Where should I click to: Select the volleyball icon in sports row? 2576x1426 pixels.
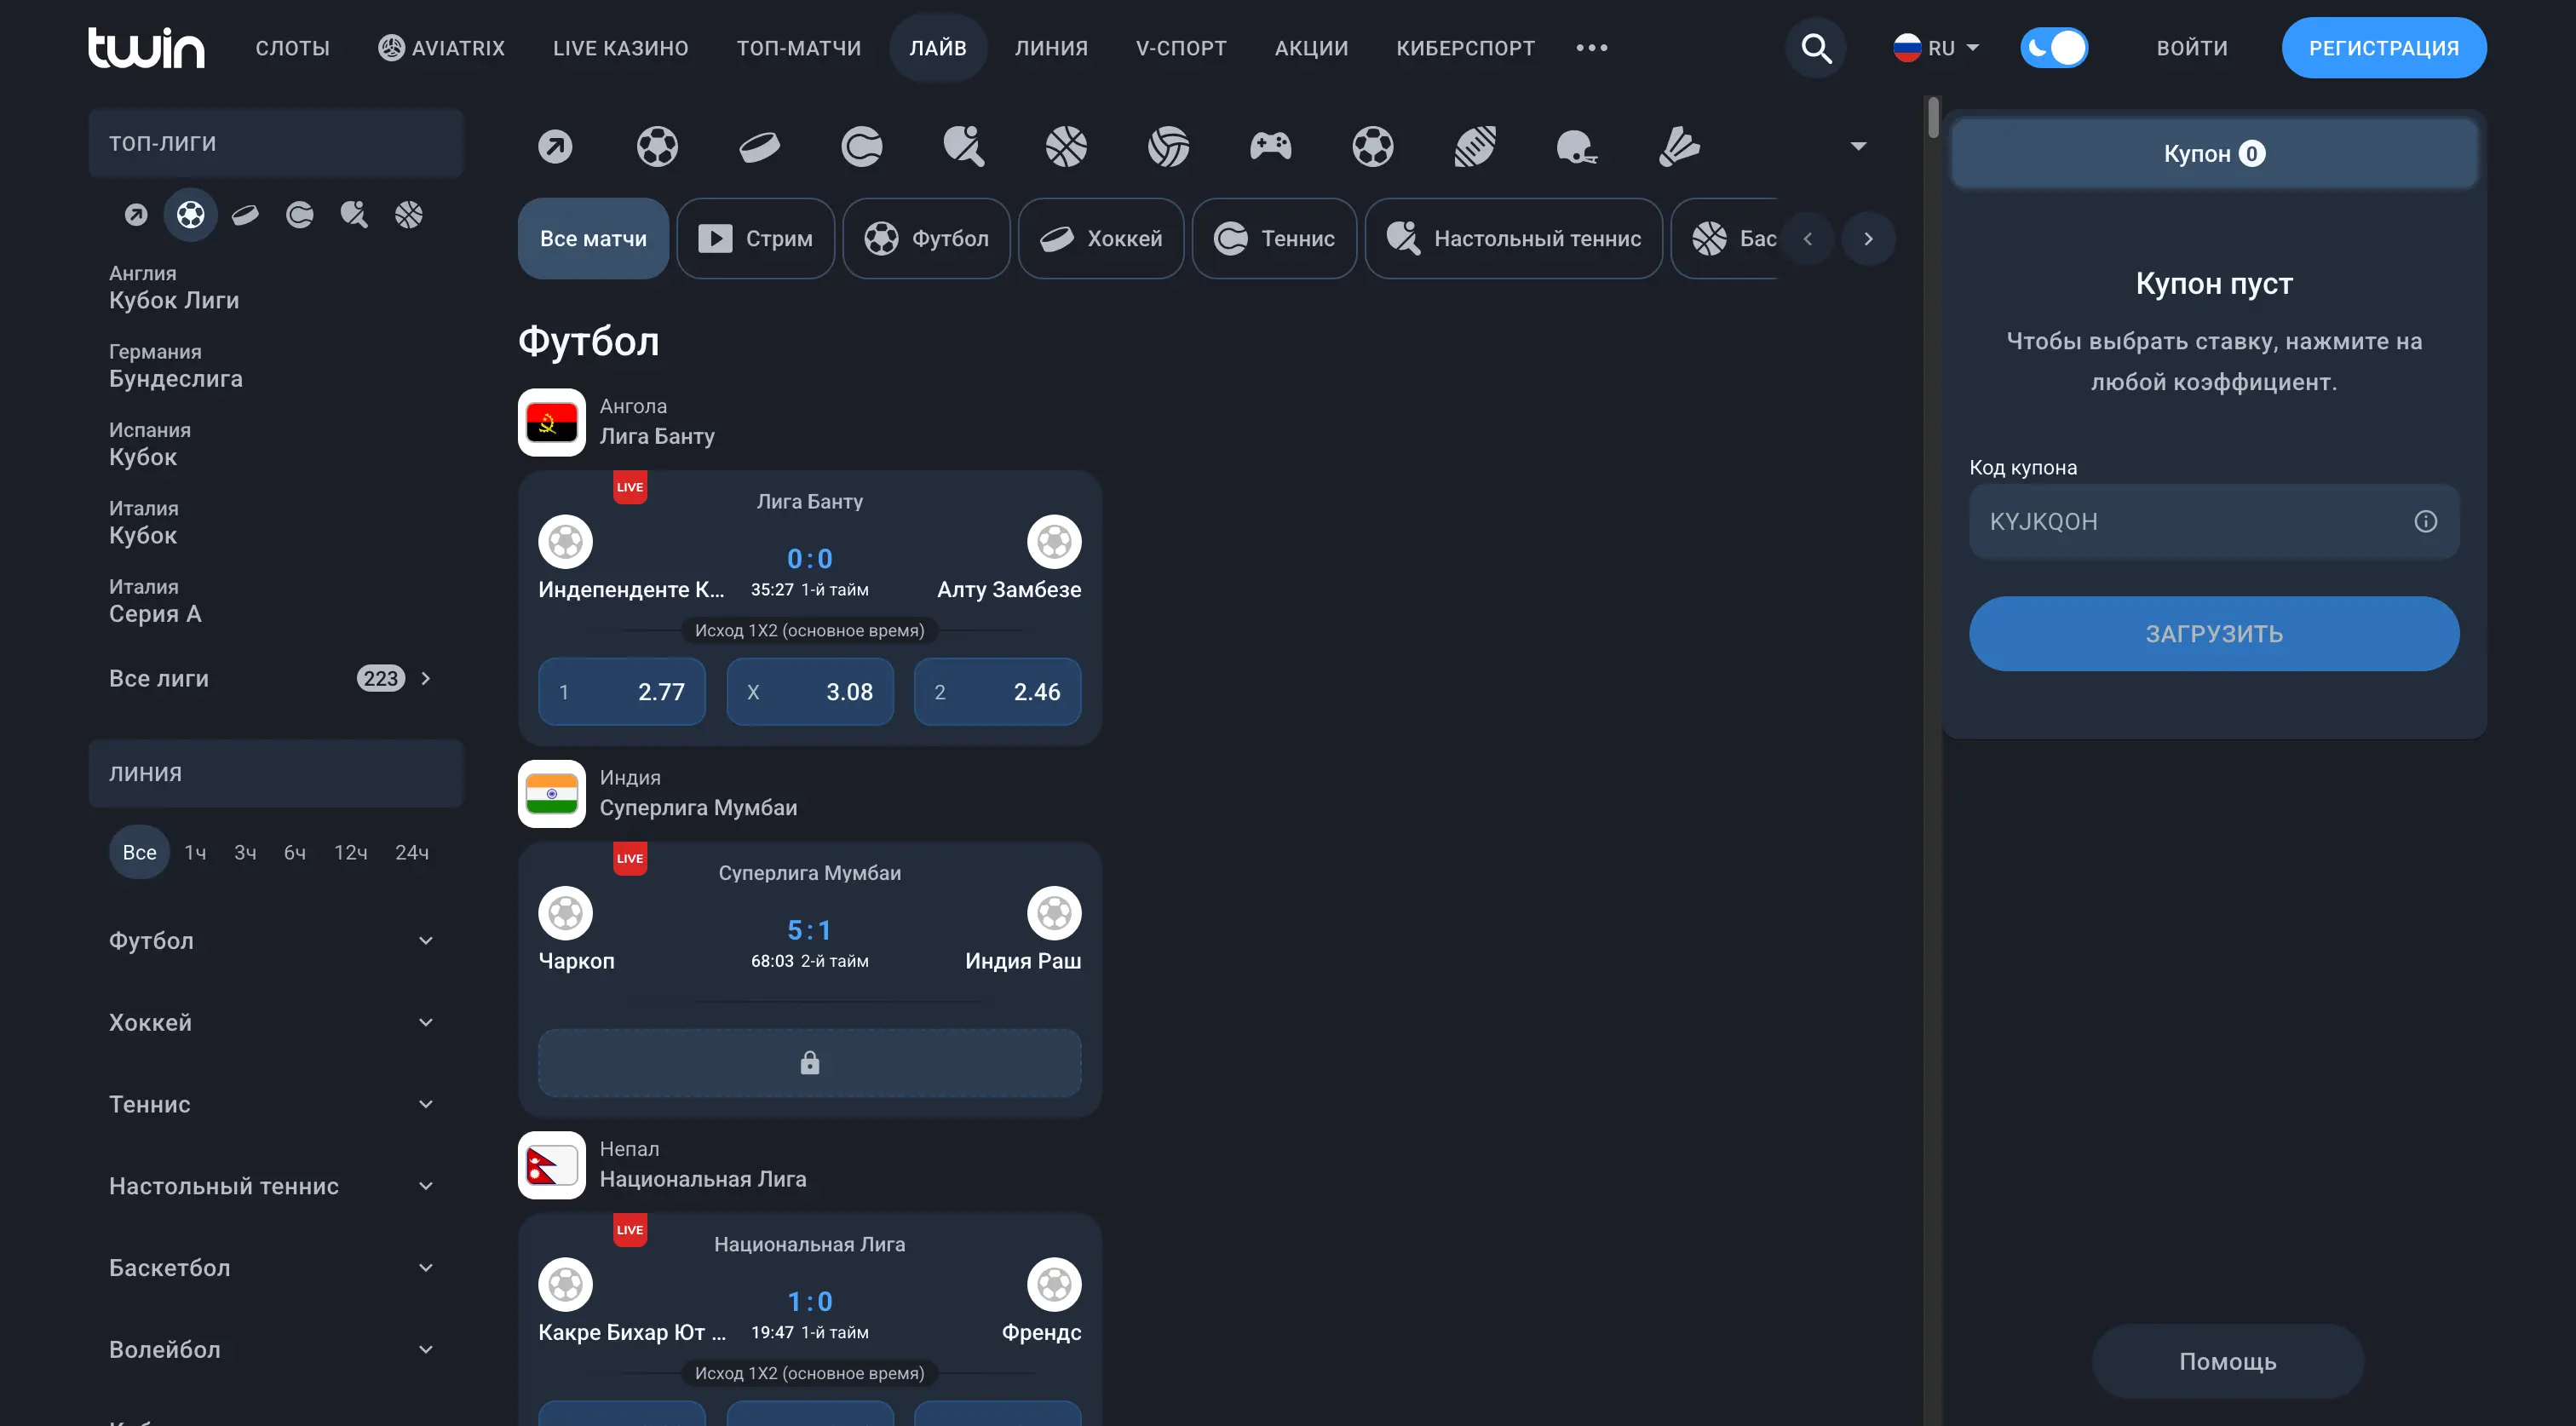[x=1168, y=147]
